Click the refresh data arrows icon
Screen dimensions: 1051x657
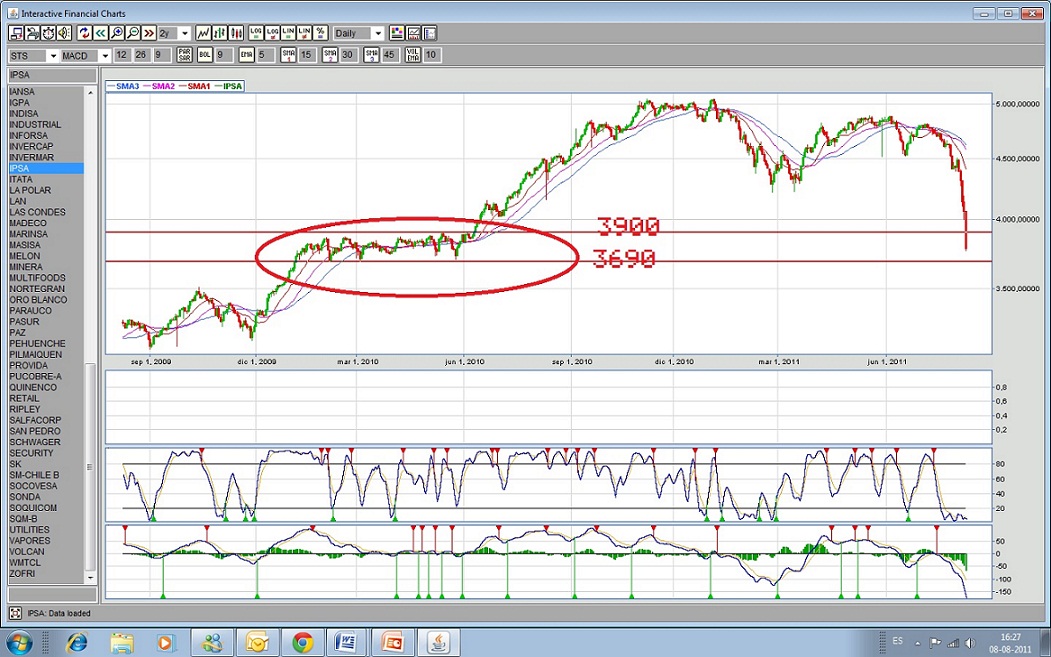point(84,33)
